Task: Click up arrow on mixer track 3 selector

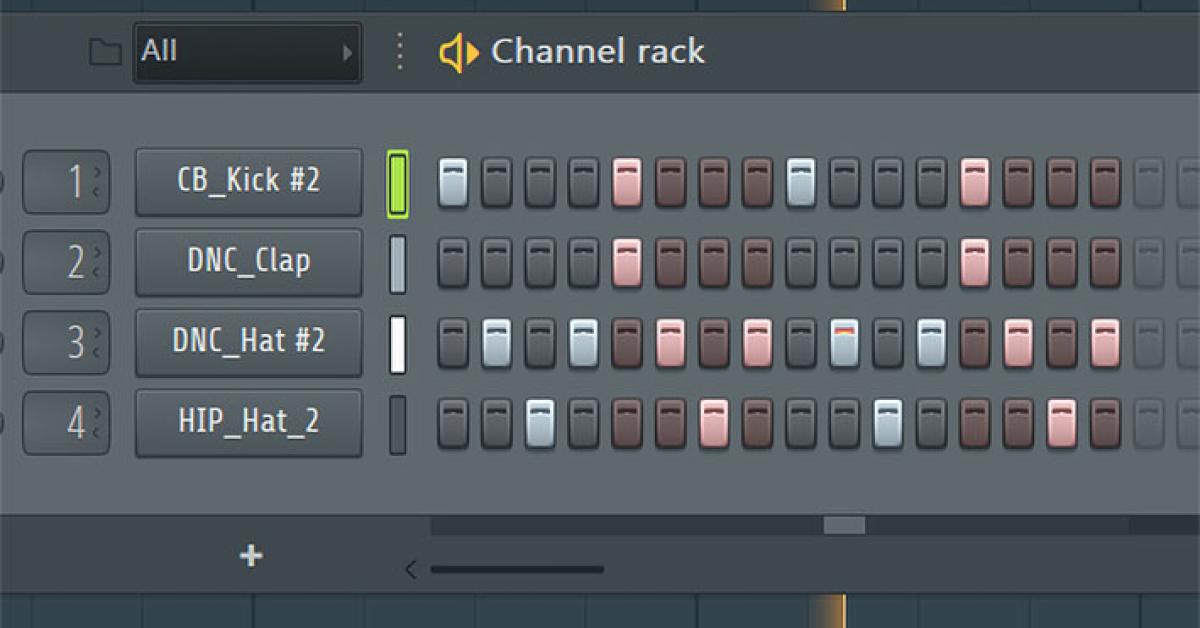Action: point(97,333)
